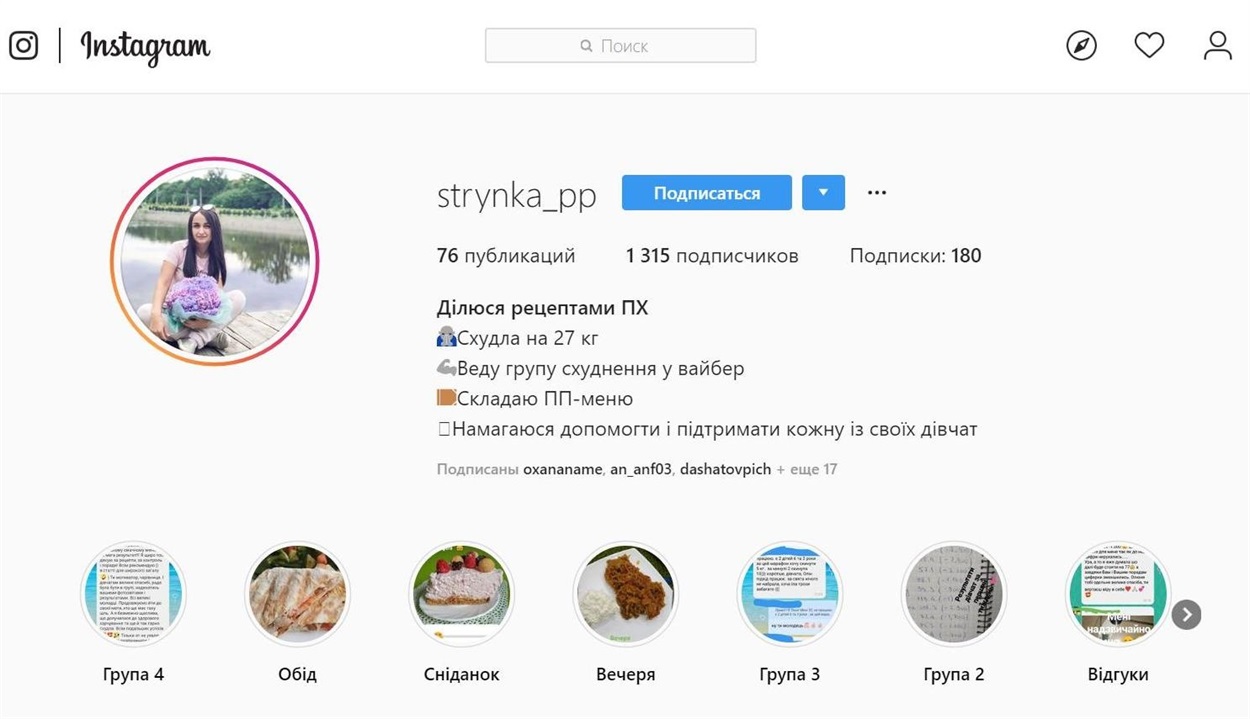The width and height of the screenshot is (1250, 719).
Task: Open the Група 2 story highlight
Action: click(x=953, y=595)
